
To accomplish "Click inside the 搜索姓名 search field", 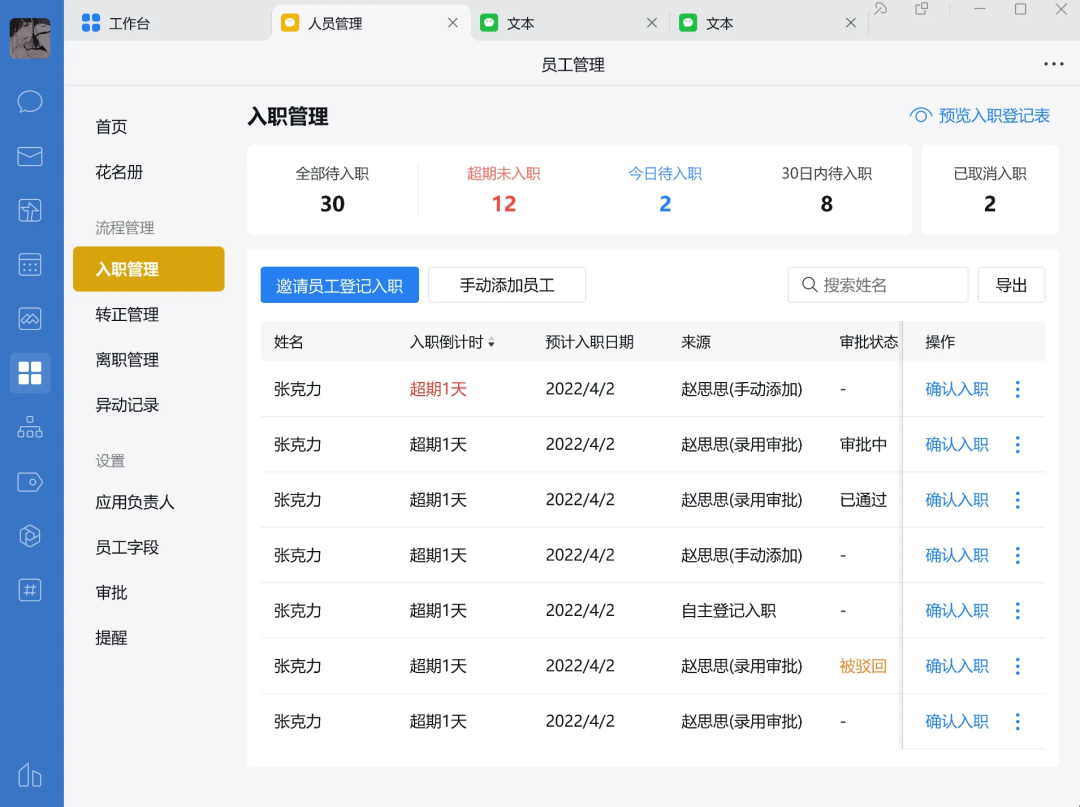I will [877, 284].
